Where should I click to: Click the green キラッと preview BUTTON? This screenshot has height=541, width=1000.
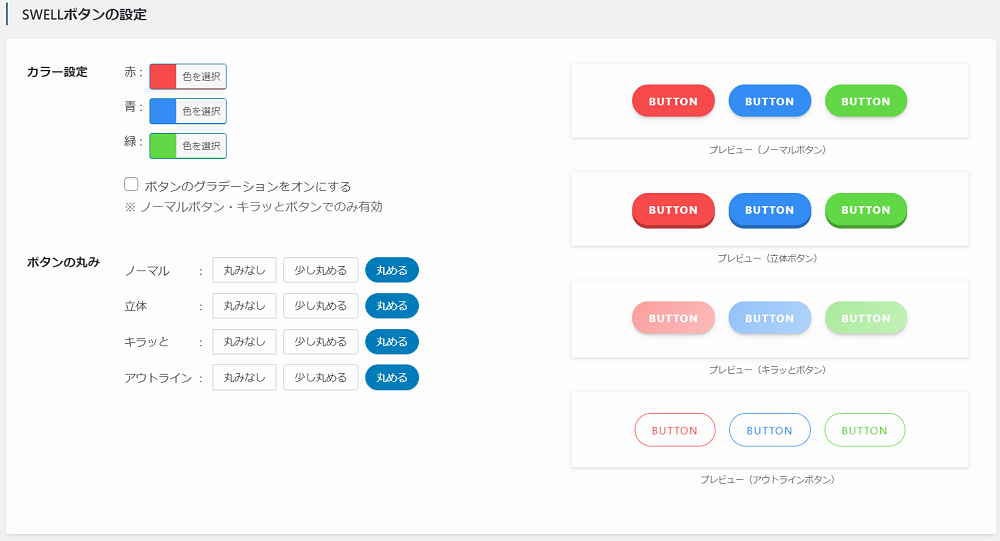866,318
